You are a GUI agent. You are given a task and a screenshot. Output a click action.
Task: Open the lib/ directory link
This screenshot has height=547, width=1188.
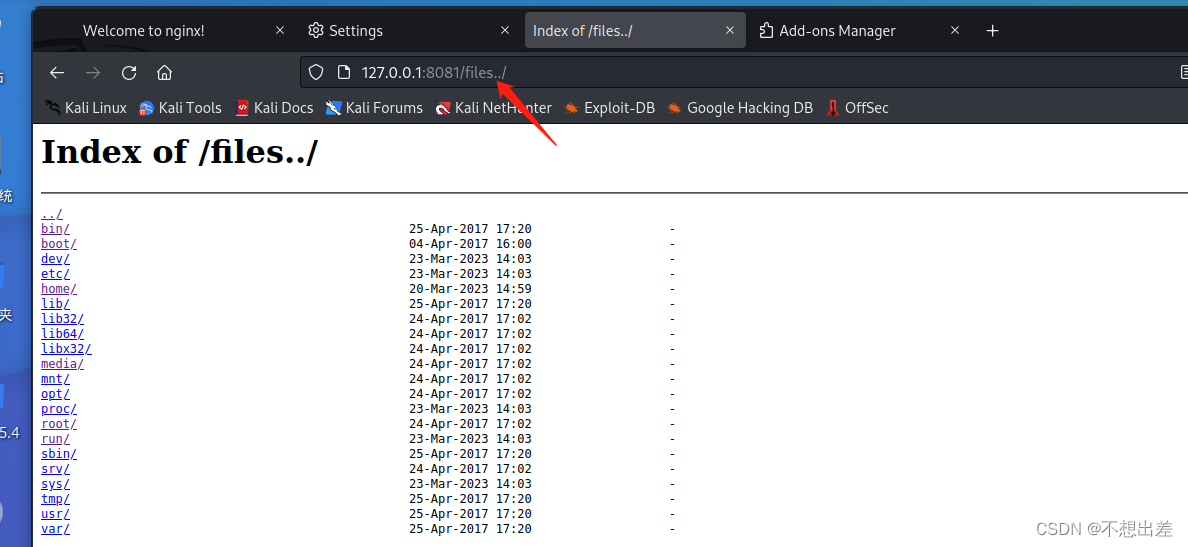tap(55, 304)
